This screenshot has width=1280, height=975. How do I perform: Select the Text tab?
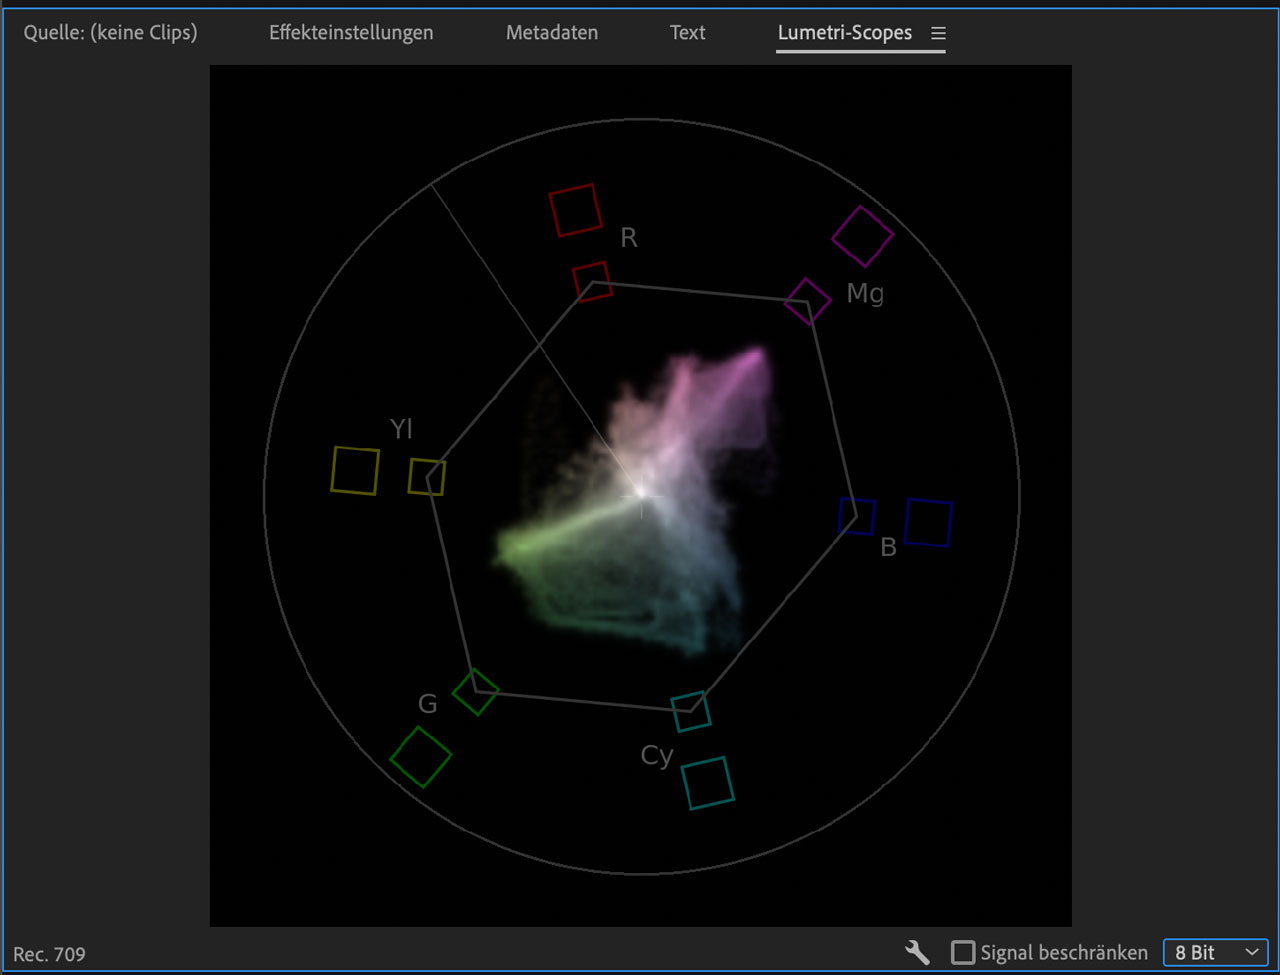click(687, 32)
